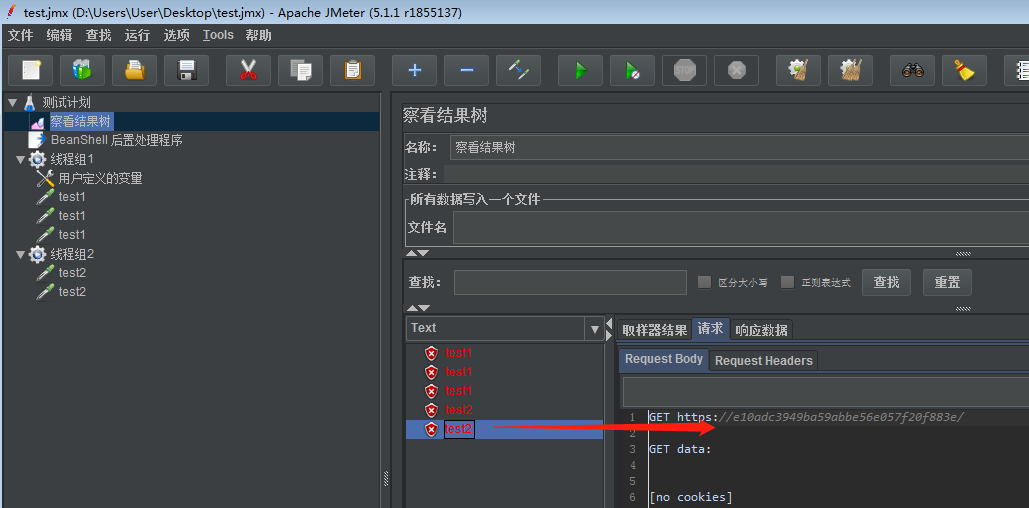The height and width of the screenshot is (508, 1029).
Task: Enable the 区分大小写 checkbox
Action: pyautogui.click(x=704, y=282)
